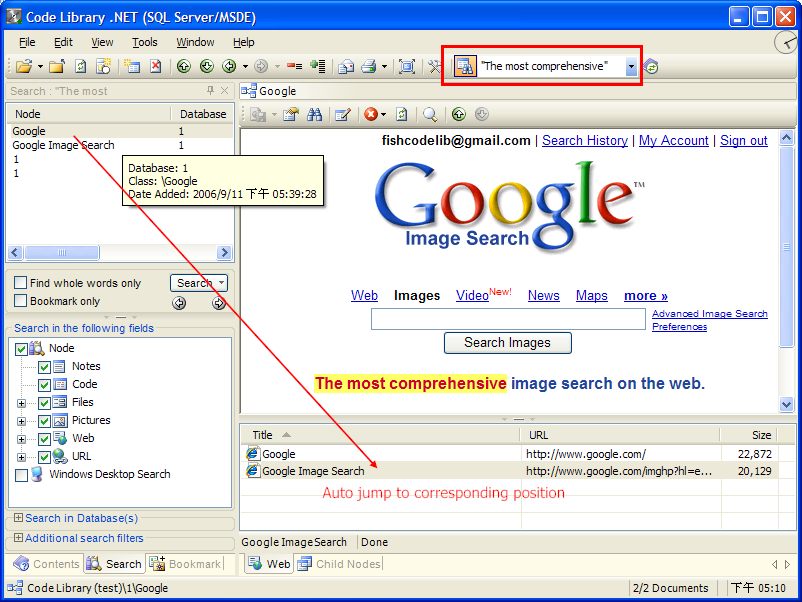802x602 pixels.
Task: Click the Google image search text field
Action: pos(508,319)
